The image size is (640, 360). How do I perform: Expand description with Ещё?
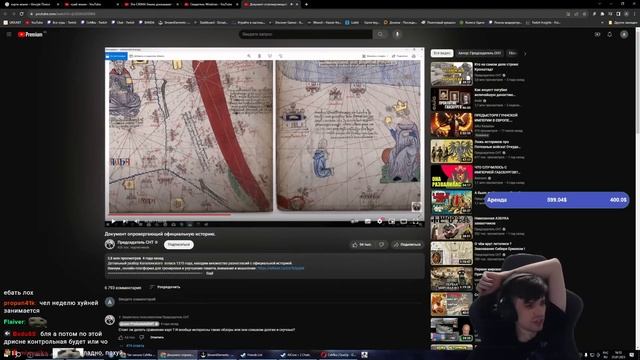209,273
